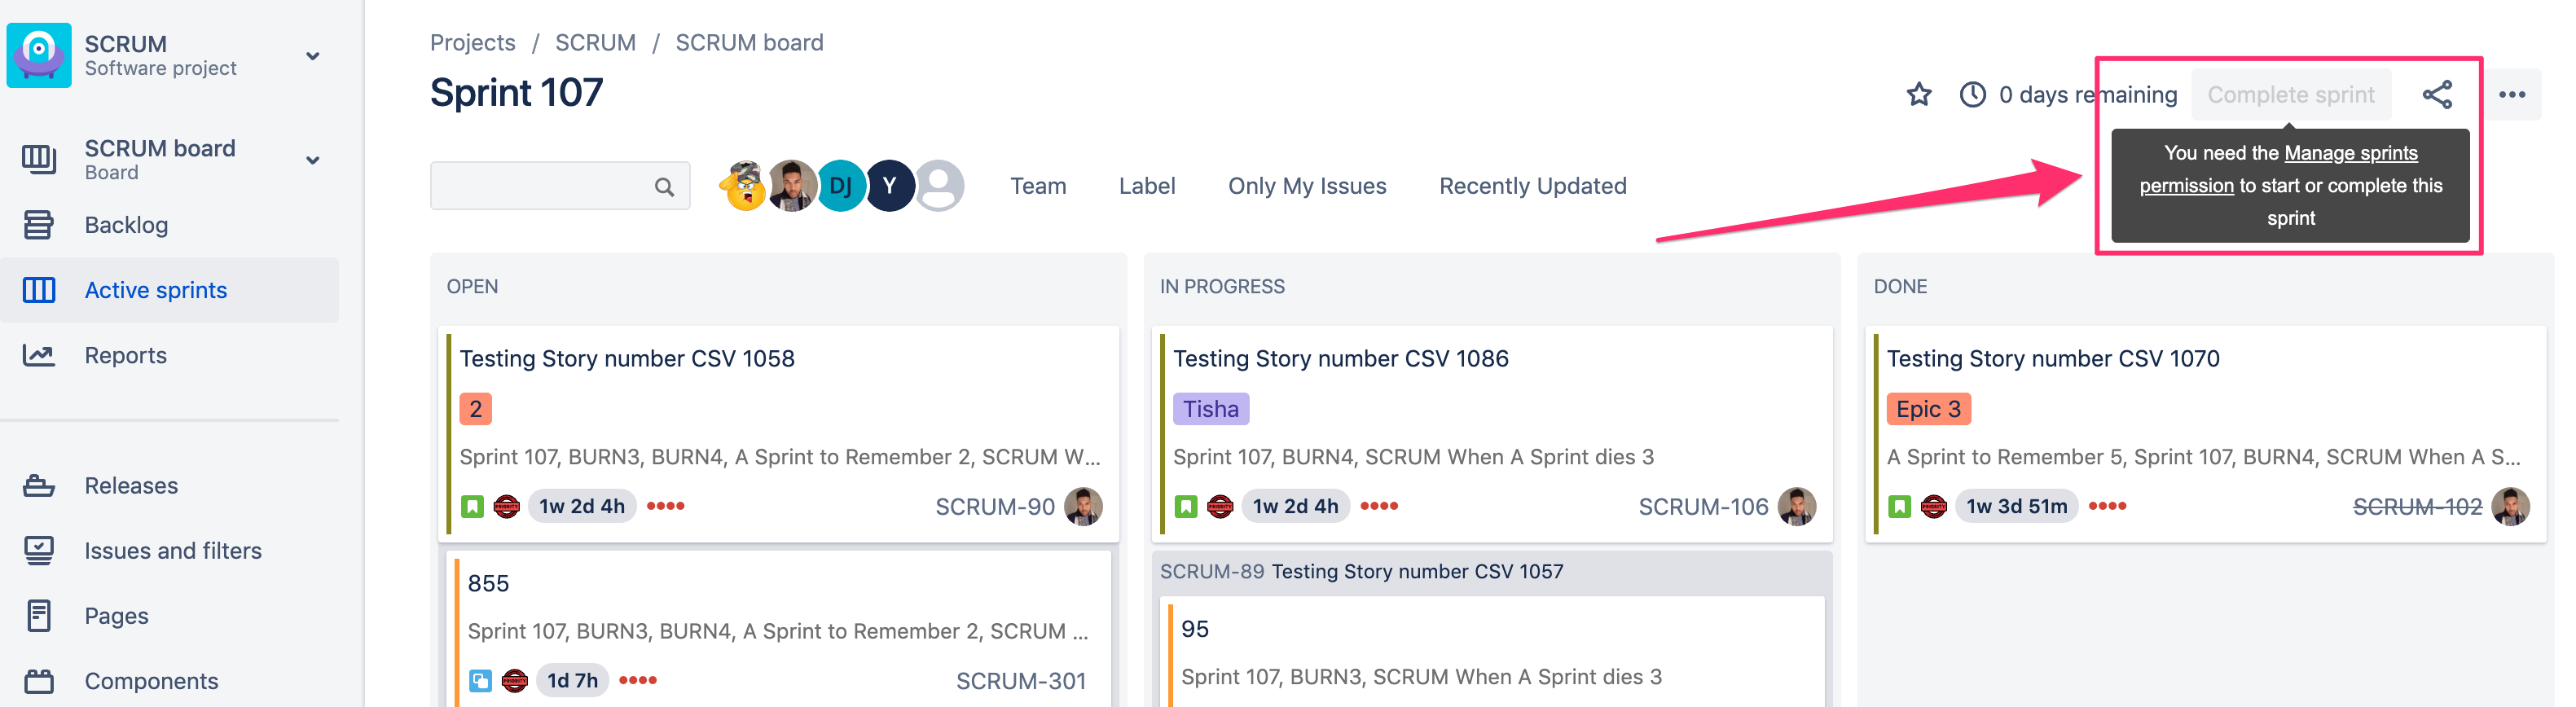The width and height of the screenshot is (2576, 707).
Task: Click the share icon
Action: [2437, 95]
